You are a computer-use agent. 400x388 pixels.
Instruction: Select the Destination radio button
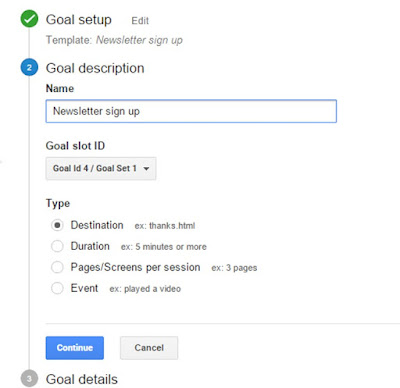57,225
